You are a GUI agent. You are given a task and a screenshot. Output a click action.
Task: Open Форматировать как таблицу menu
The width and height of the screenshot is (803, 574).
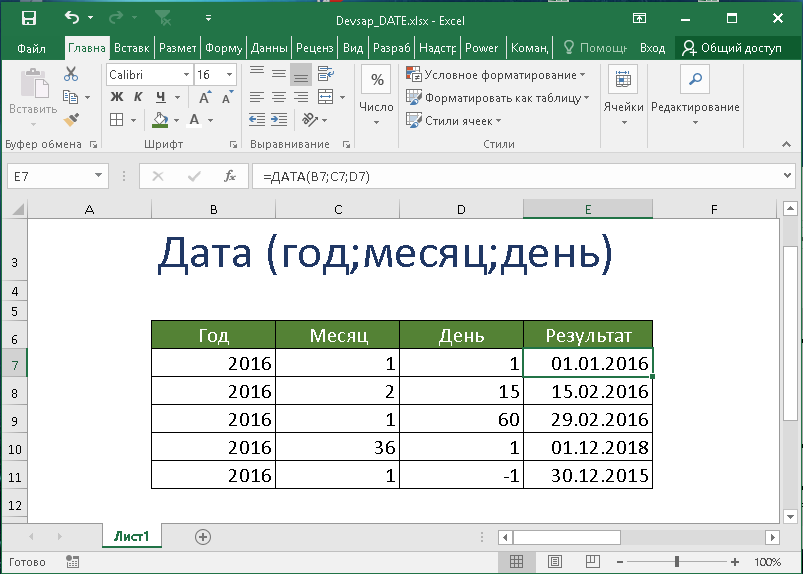coord(497,98)
